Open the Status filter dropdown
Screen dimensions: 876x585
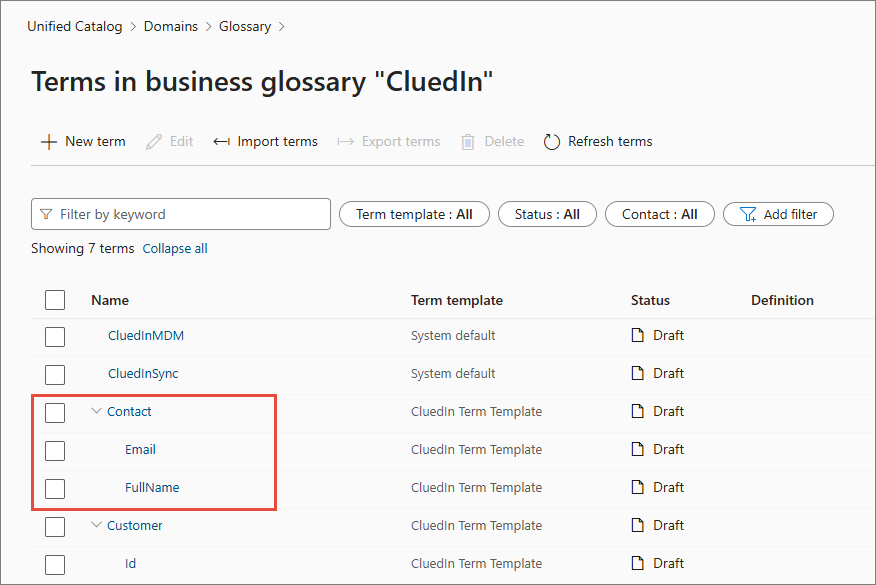coord(547,215)
